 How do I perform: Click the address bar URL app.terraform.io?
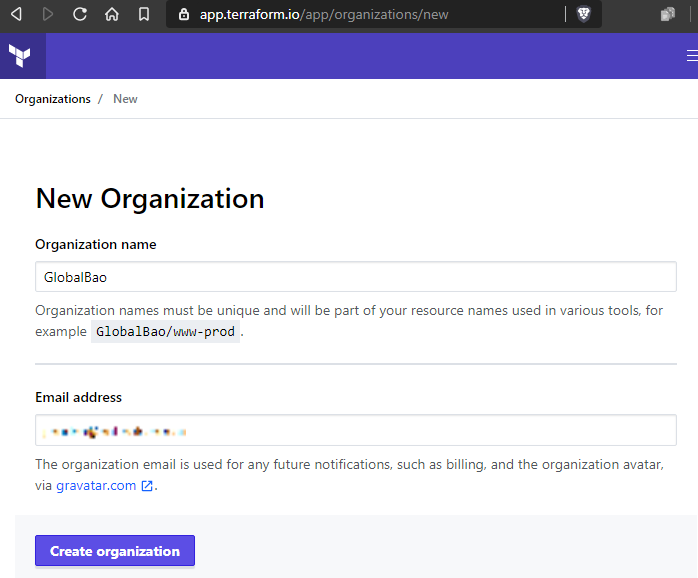pos(324,15)
